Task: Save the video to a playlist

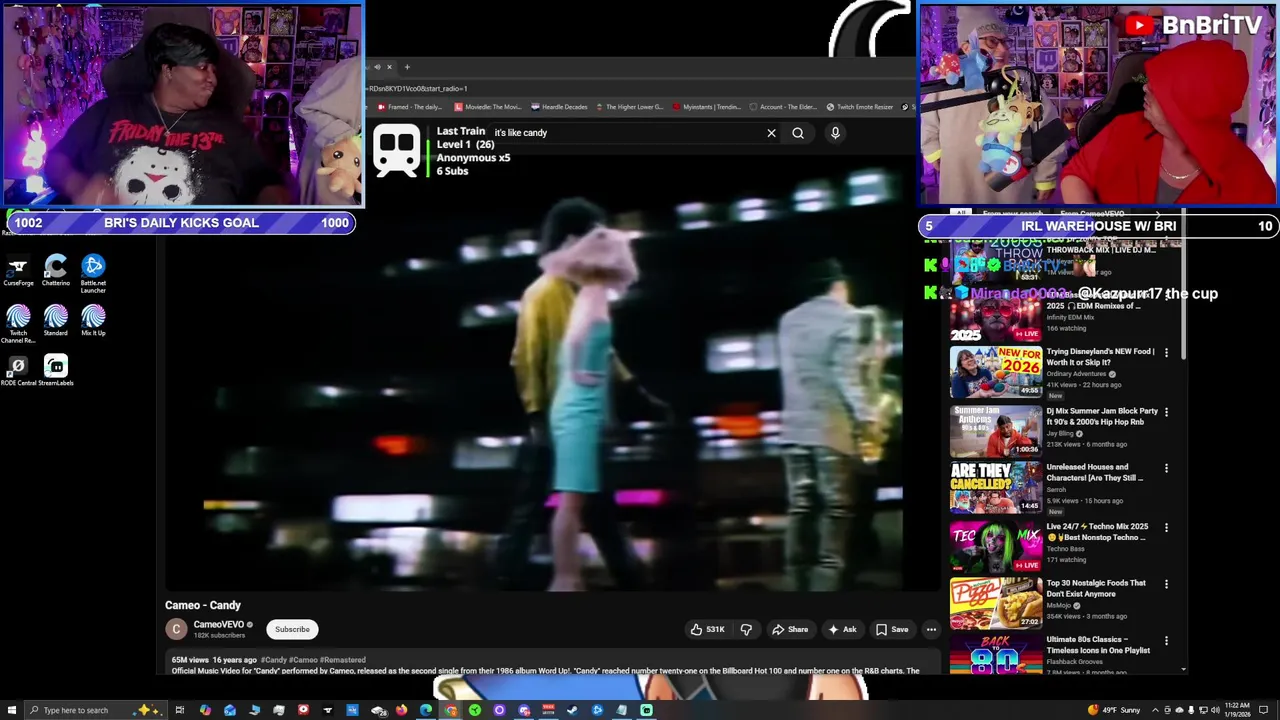Action: [892, 630]
